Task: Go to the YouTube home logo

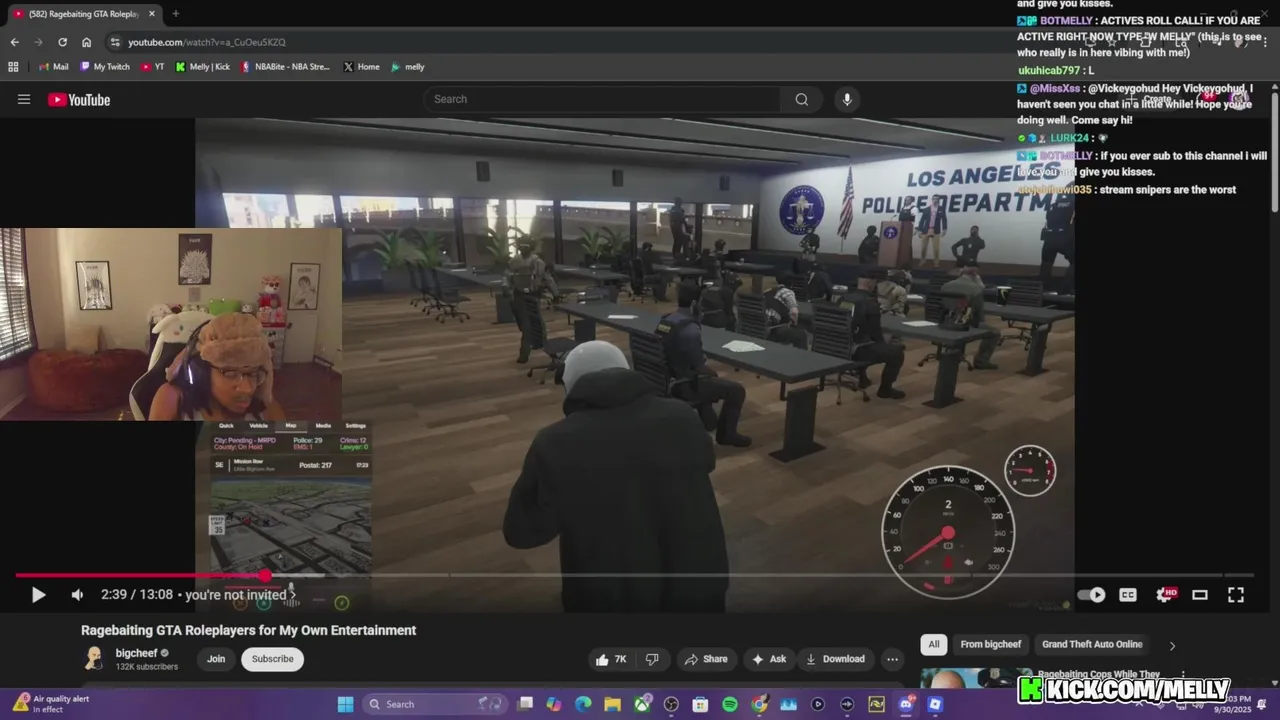Action: tap(79, 99)
